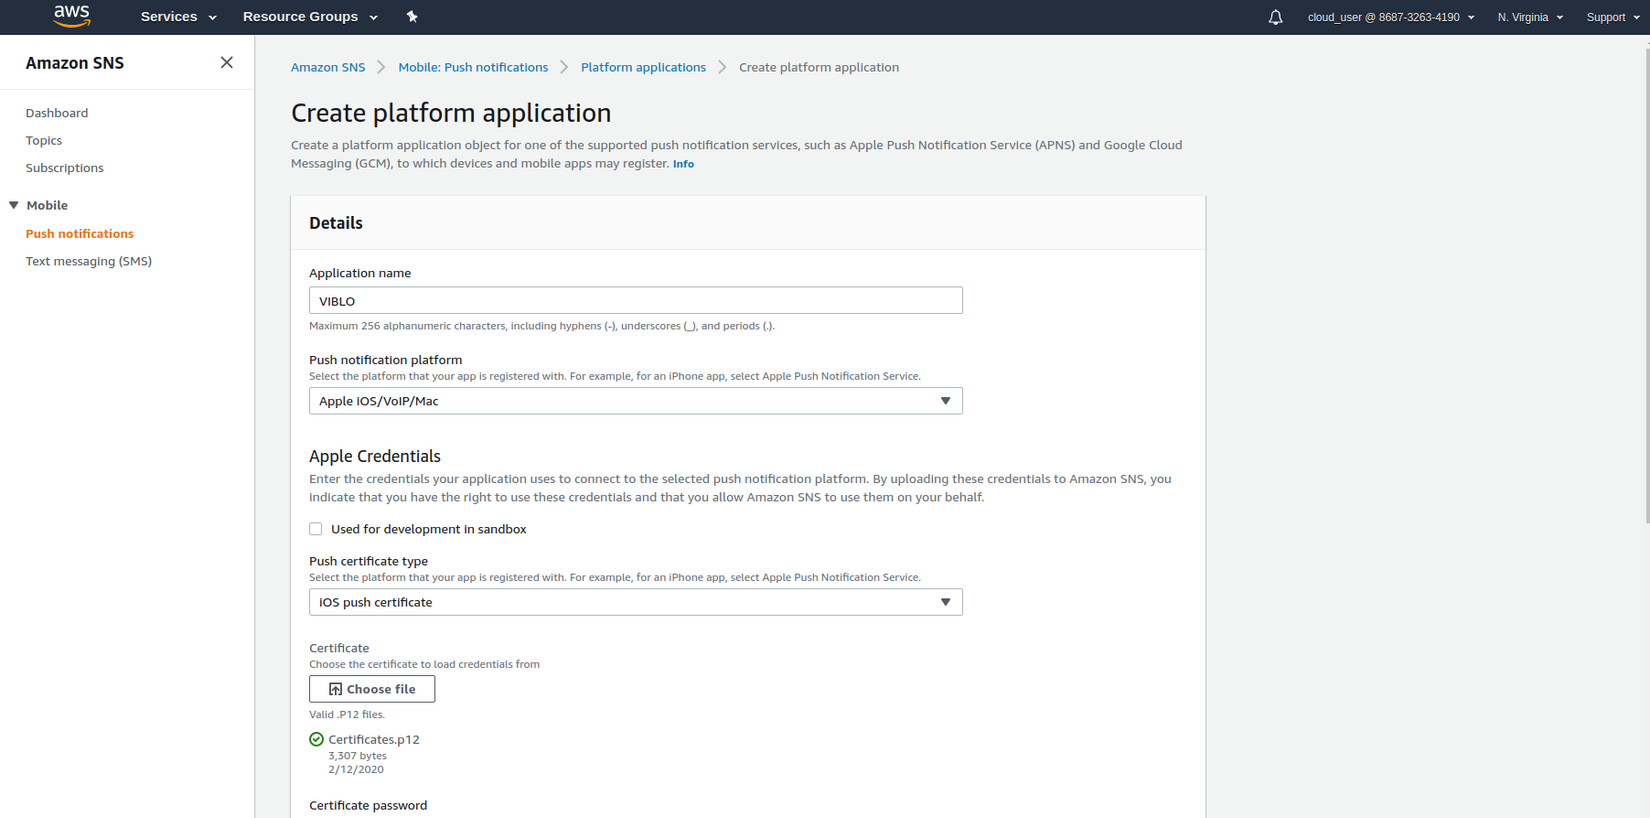Open the Services menu
Image resolution: width=1650 pixels, height=818 pixels.
[178, 17]
